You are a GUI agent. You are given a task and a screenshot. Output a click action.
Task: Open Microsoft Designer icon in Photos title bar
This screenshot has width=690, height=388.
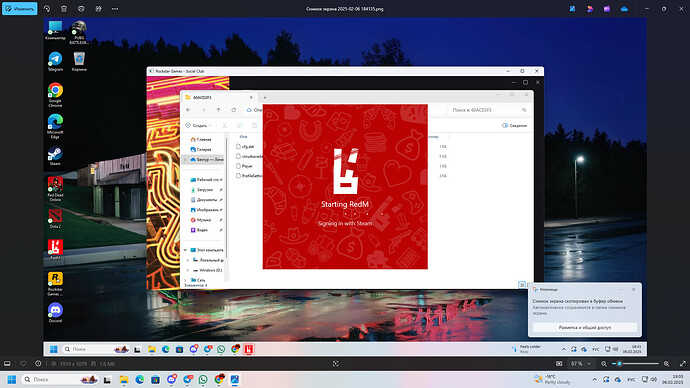tap(590, 9)
